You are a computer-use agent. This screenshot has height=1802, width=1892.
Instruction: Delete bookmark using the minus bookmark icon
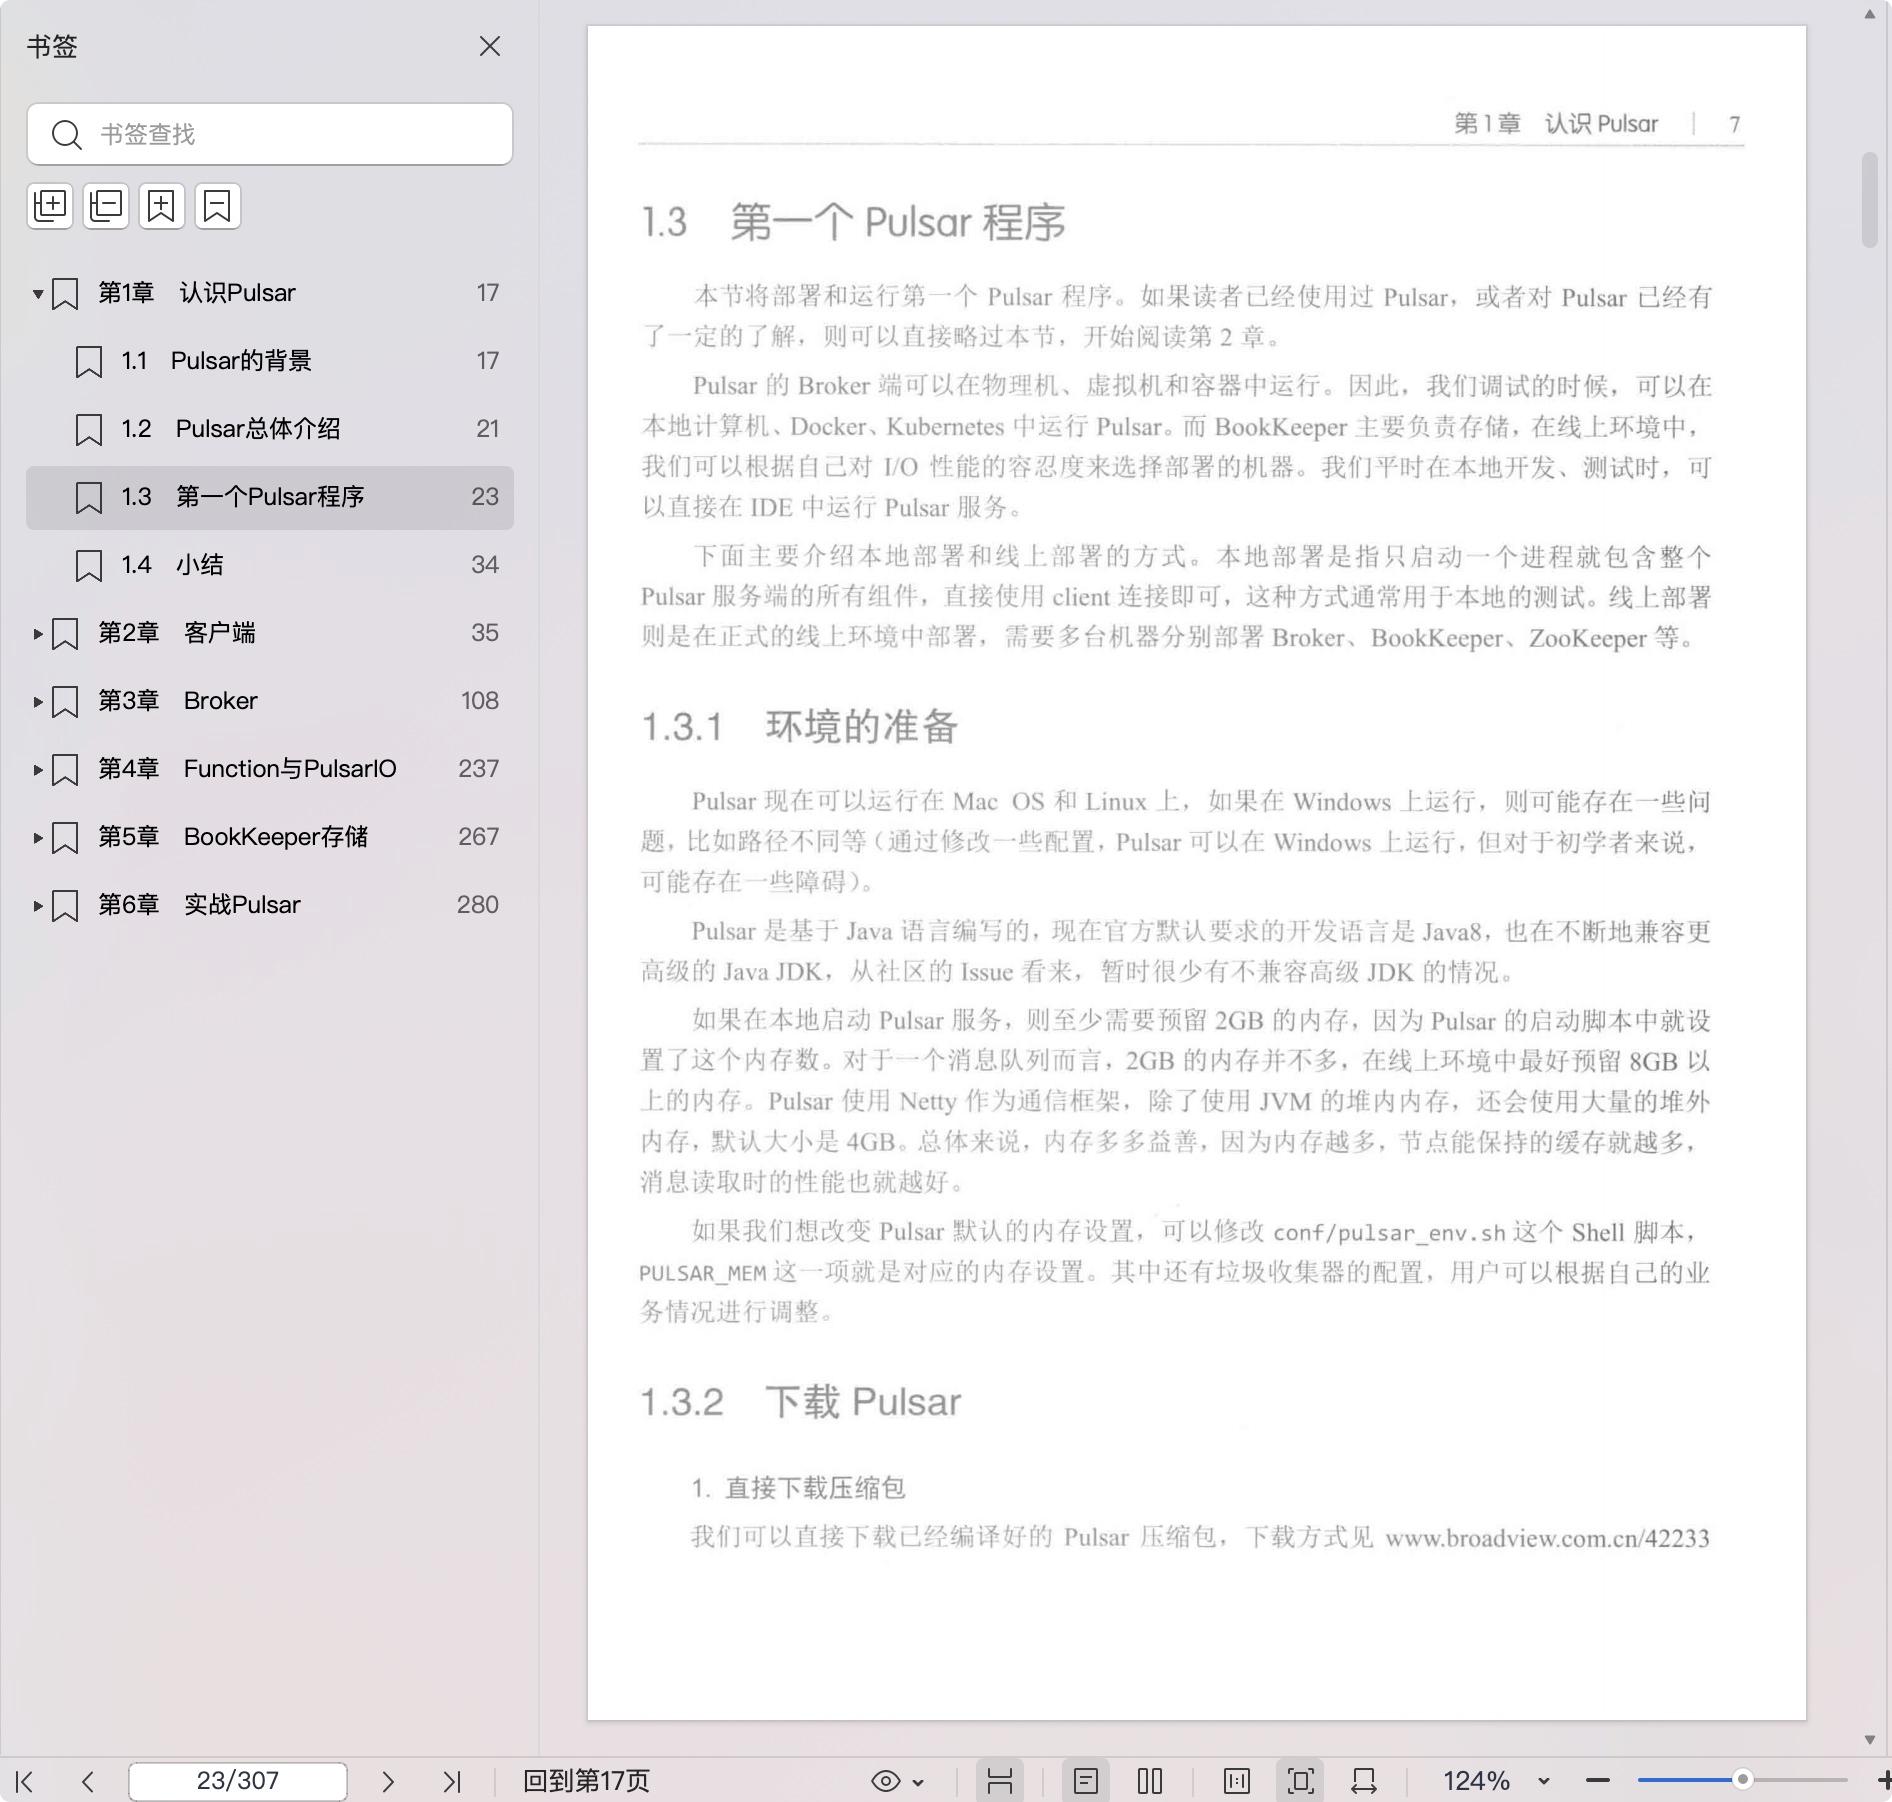(218, 206)
